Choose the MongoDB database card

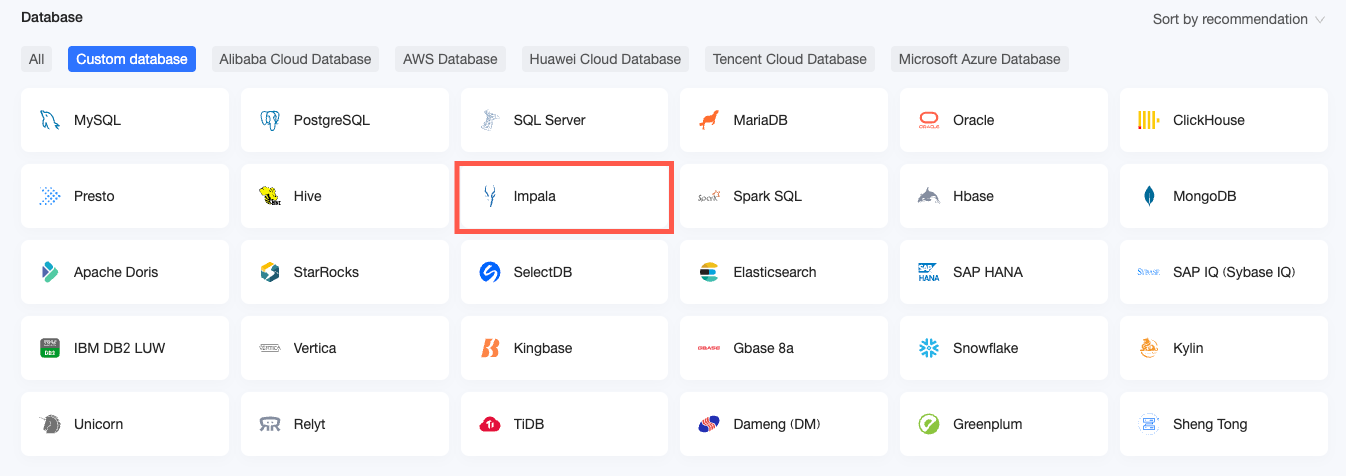[1224, 196]
